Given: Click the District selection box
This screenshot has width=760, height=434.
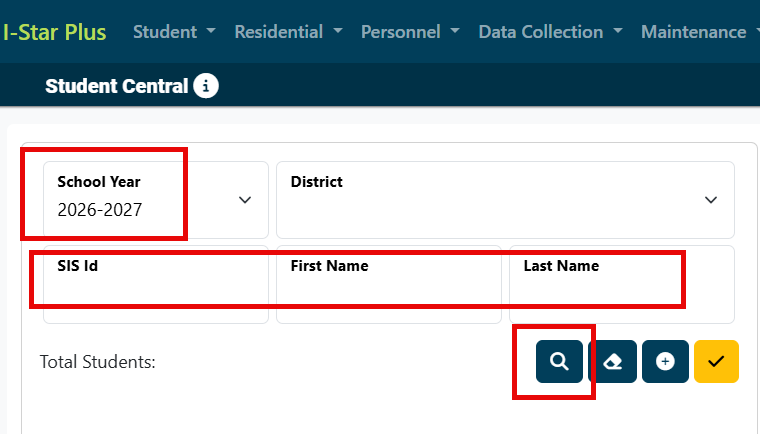Looking at the screenshot, I should [506, 200].
